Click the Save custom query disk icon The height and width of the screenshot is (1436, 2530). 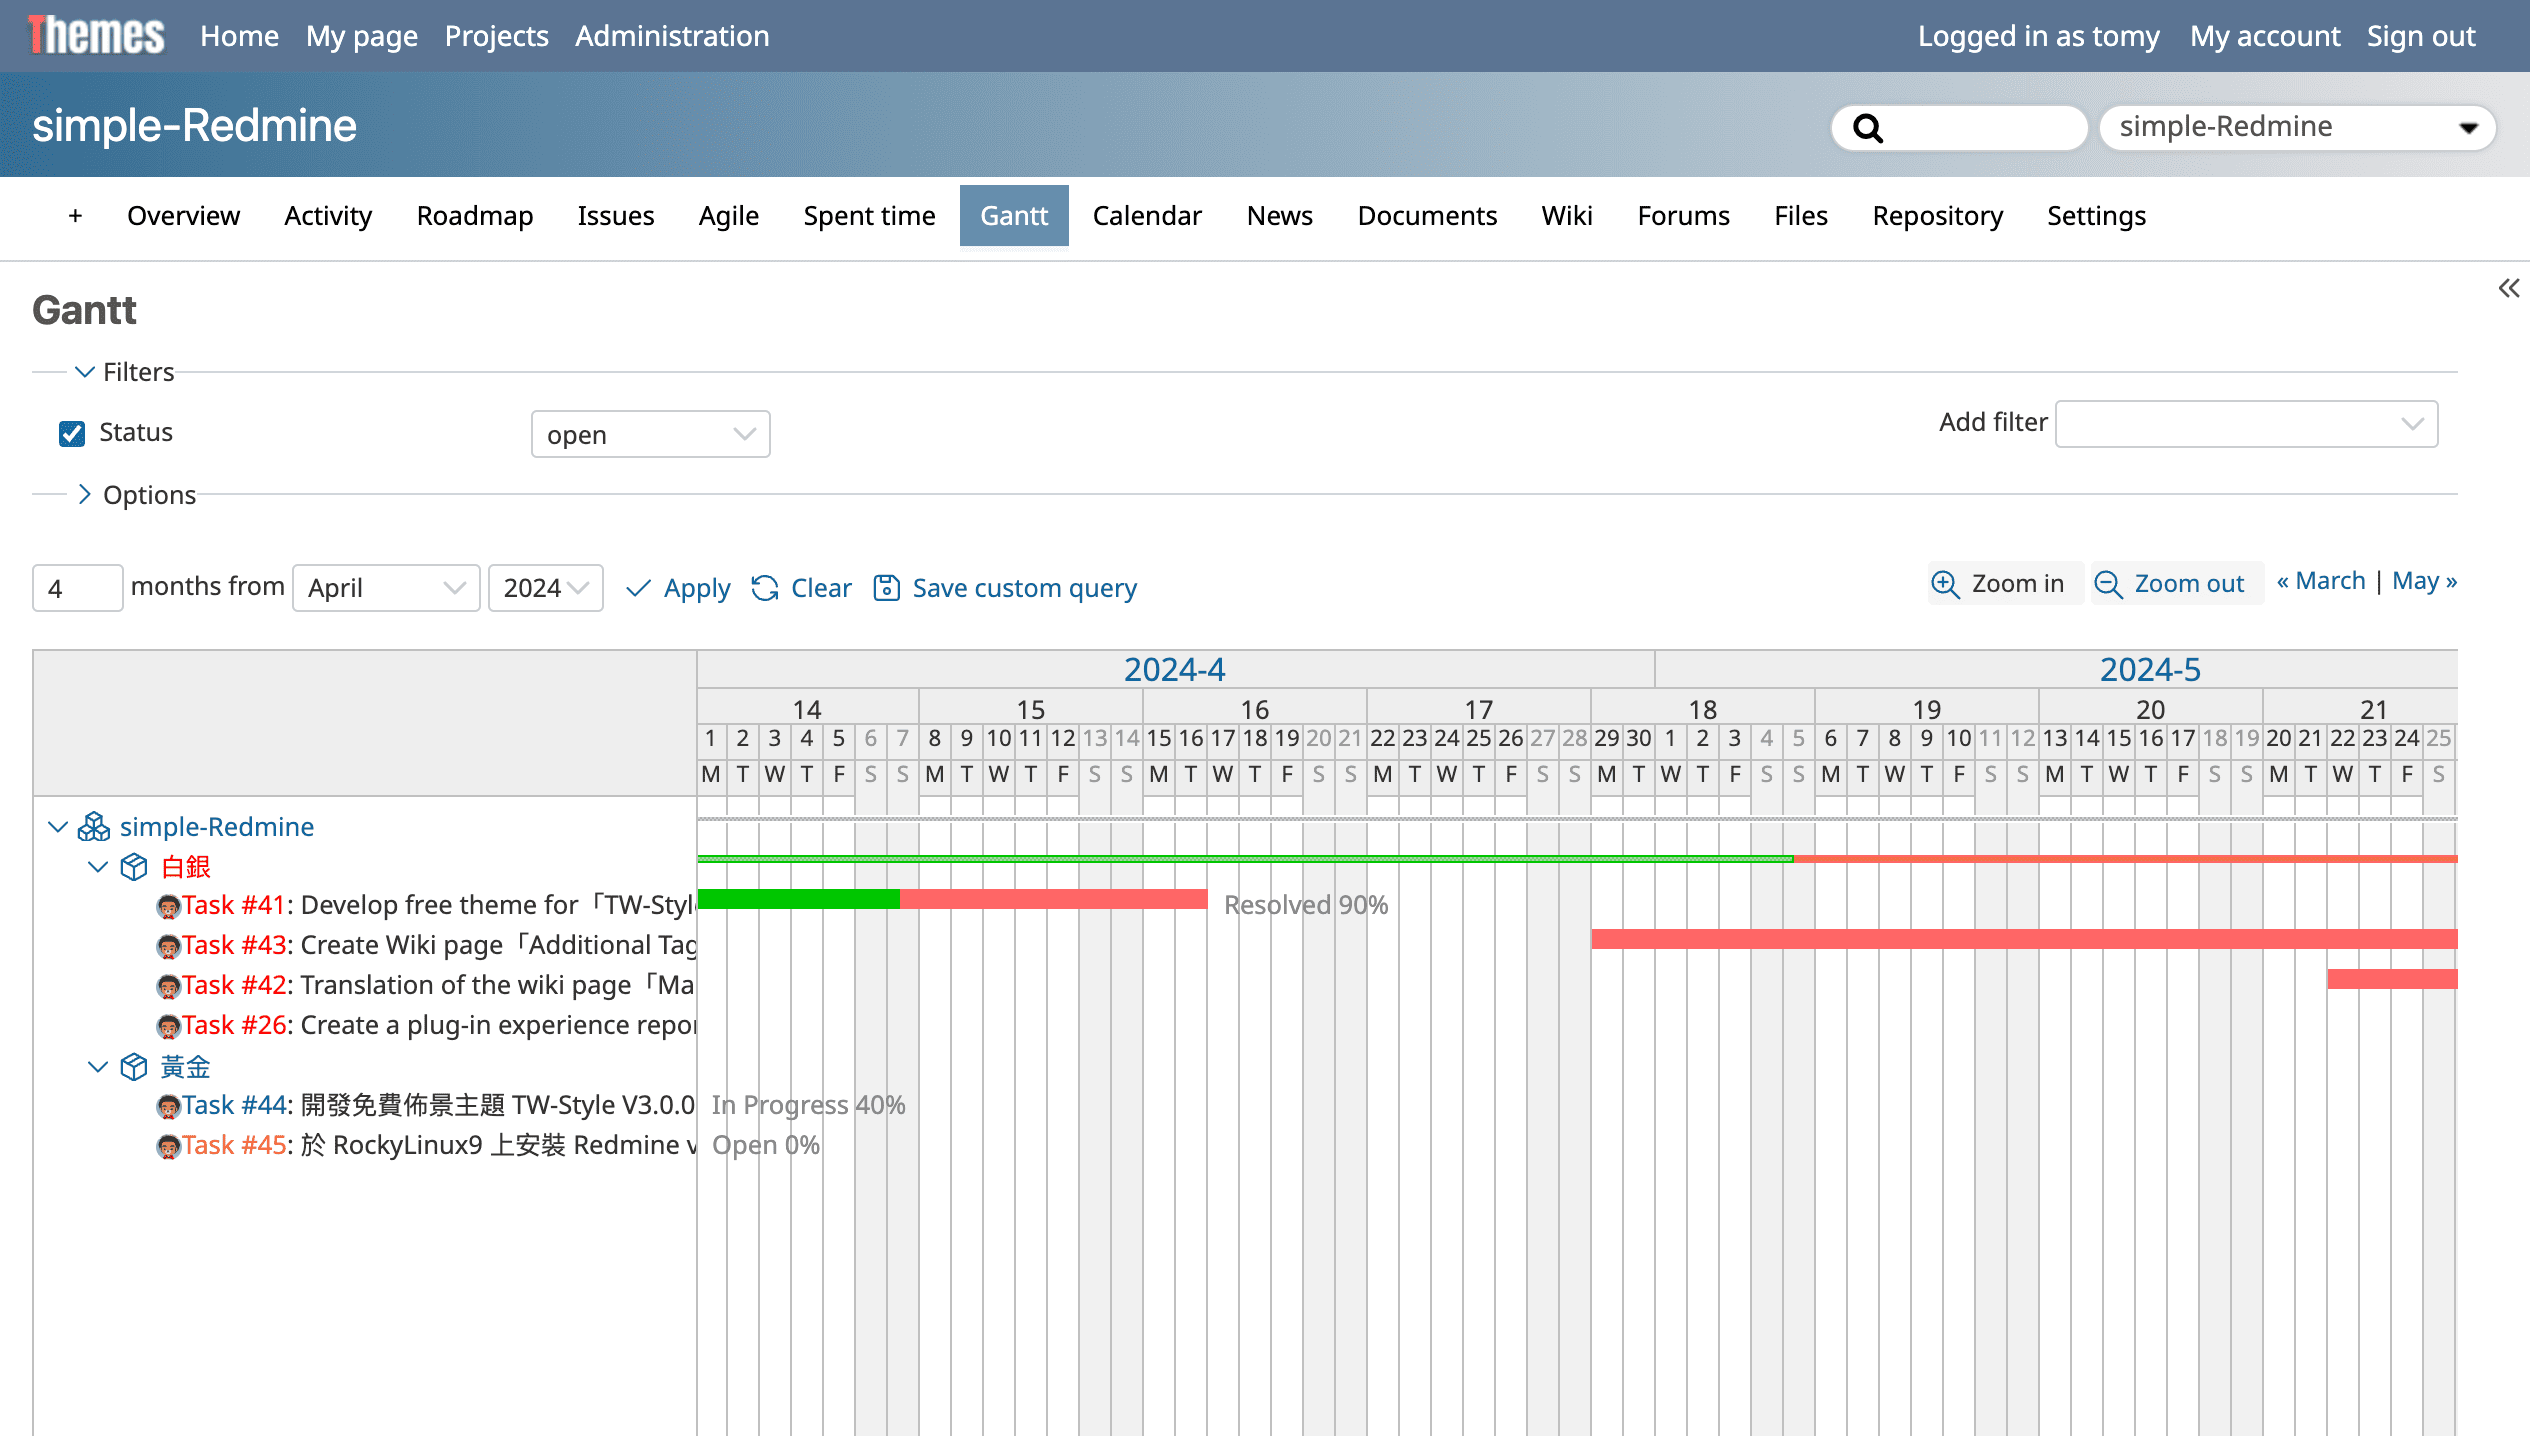pyautogui.click(x=886, y=588)
